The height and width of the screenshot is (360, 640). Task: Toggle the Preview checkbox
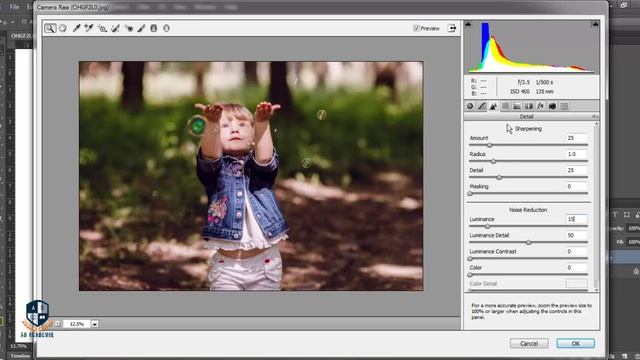[x=416, y=28]
